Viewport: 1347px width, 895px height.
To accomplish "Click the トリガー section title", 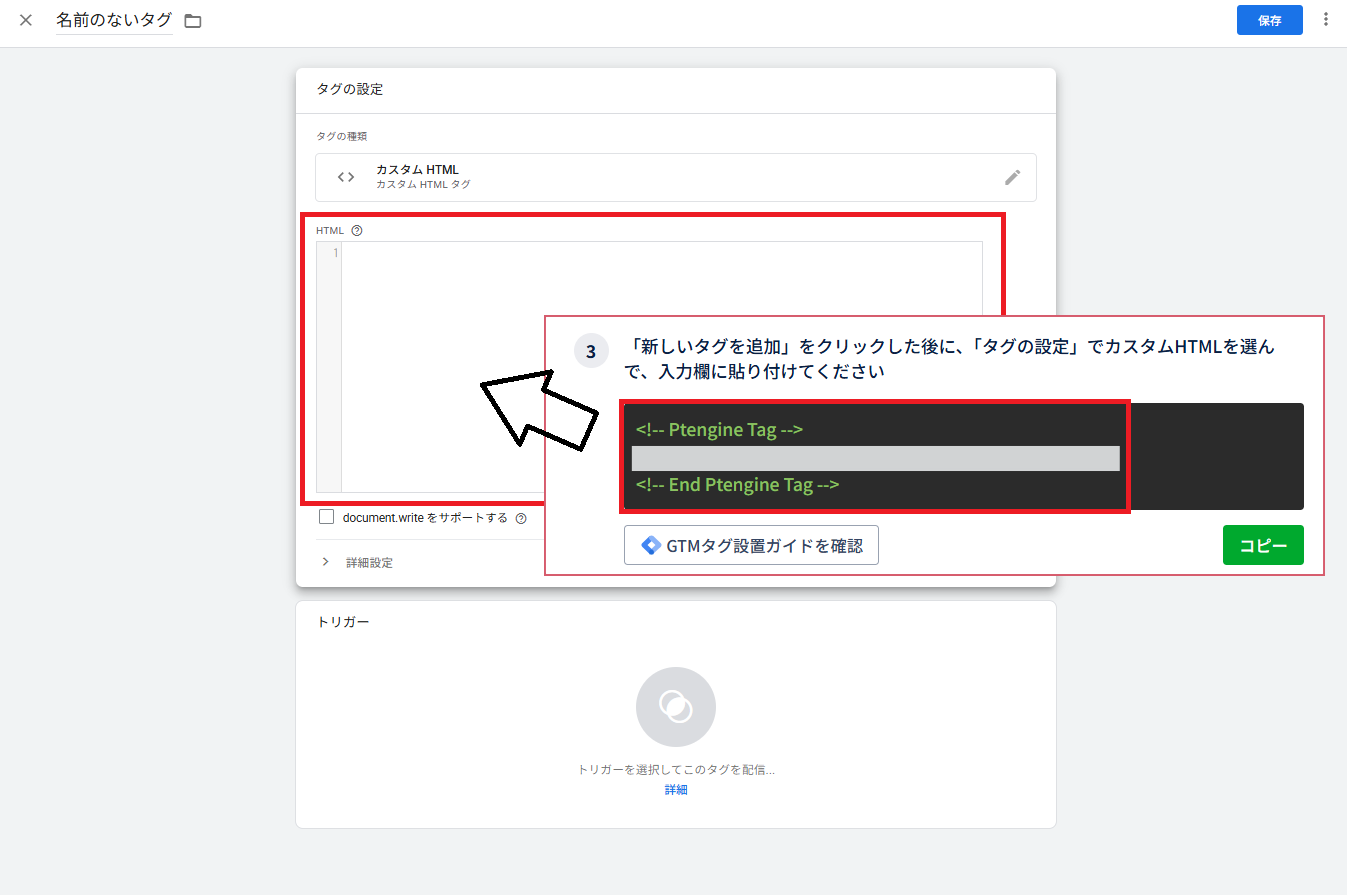I will tap(343, 622).
